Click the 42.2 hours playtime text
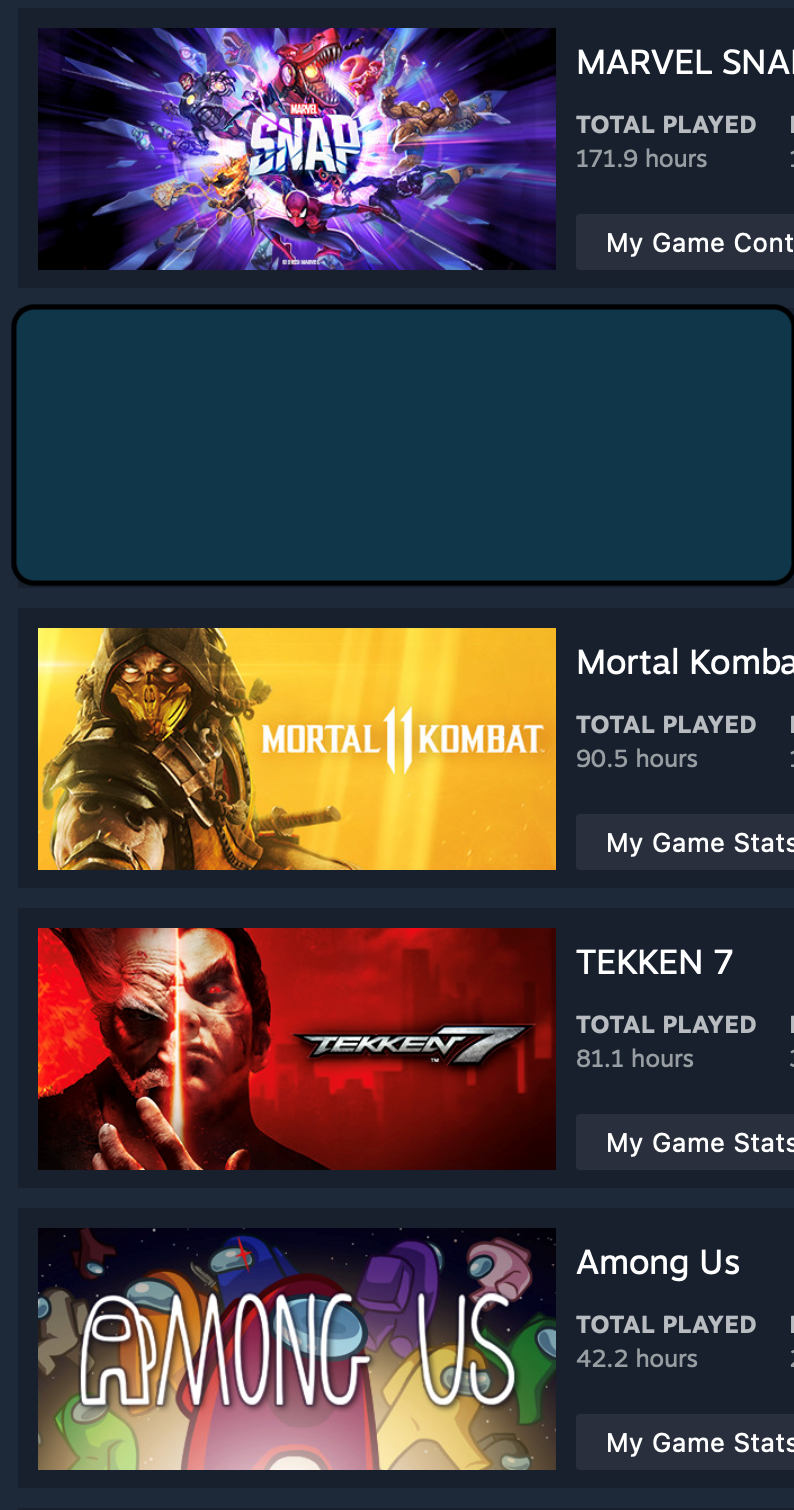The image size is (794, 1510). pos(637,1358)
